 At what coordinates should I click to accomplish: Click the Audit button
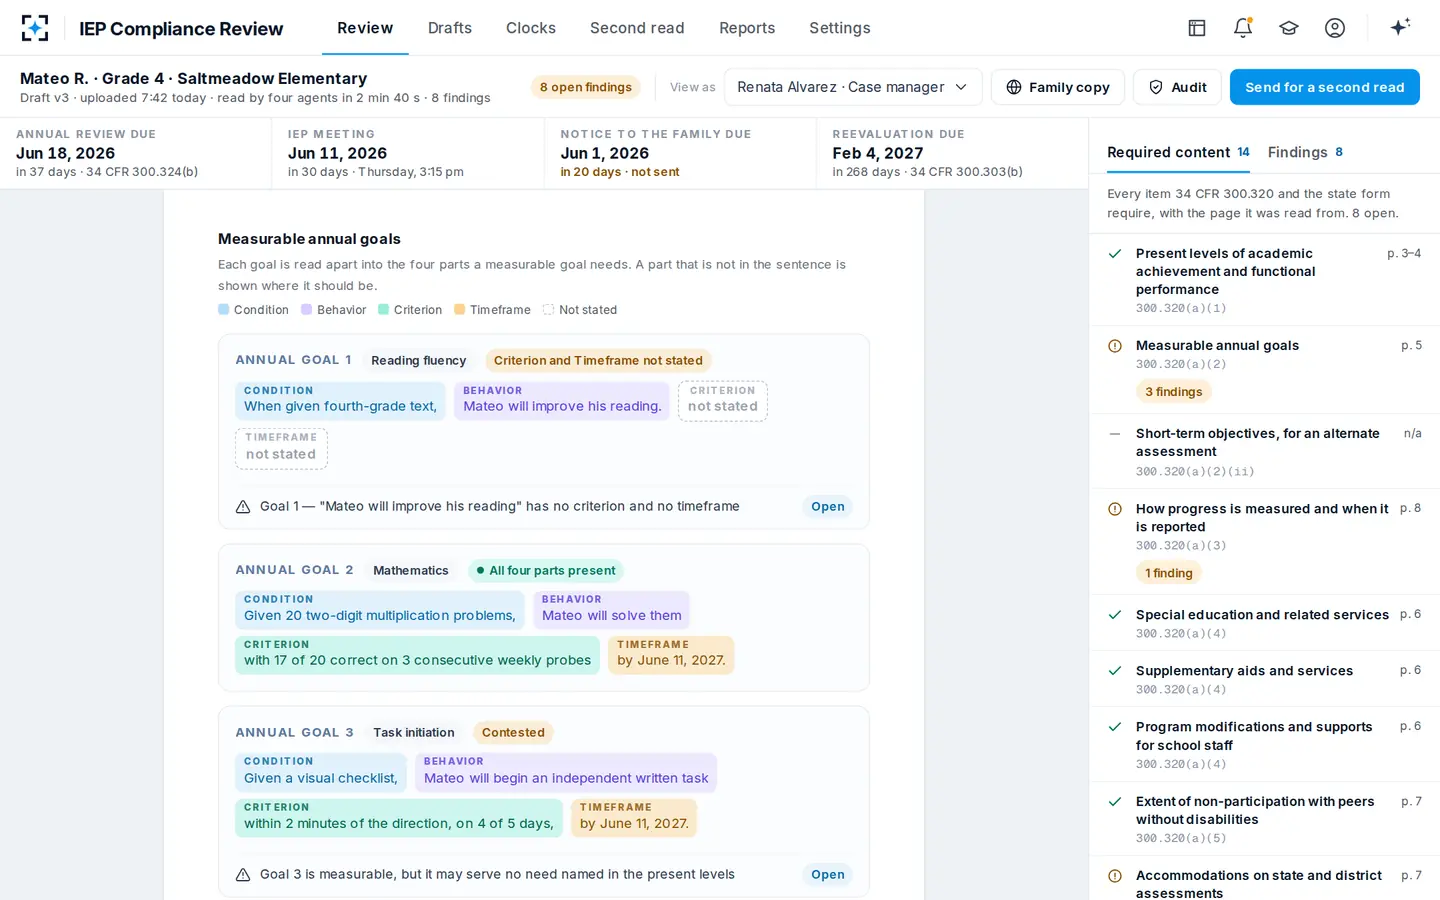[1177, 87]
